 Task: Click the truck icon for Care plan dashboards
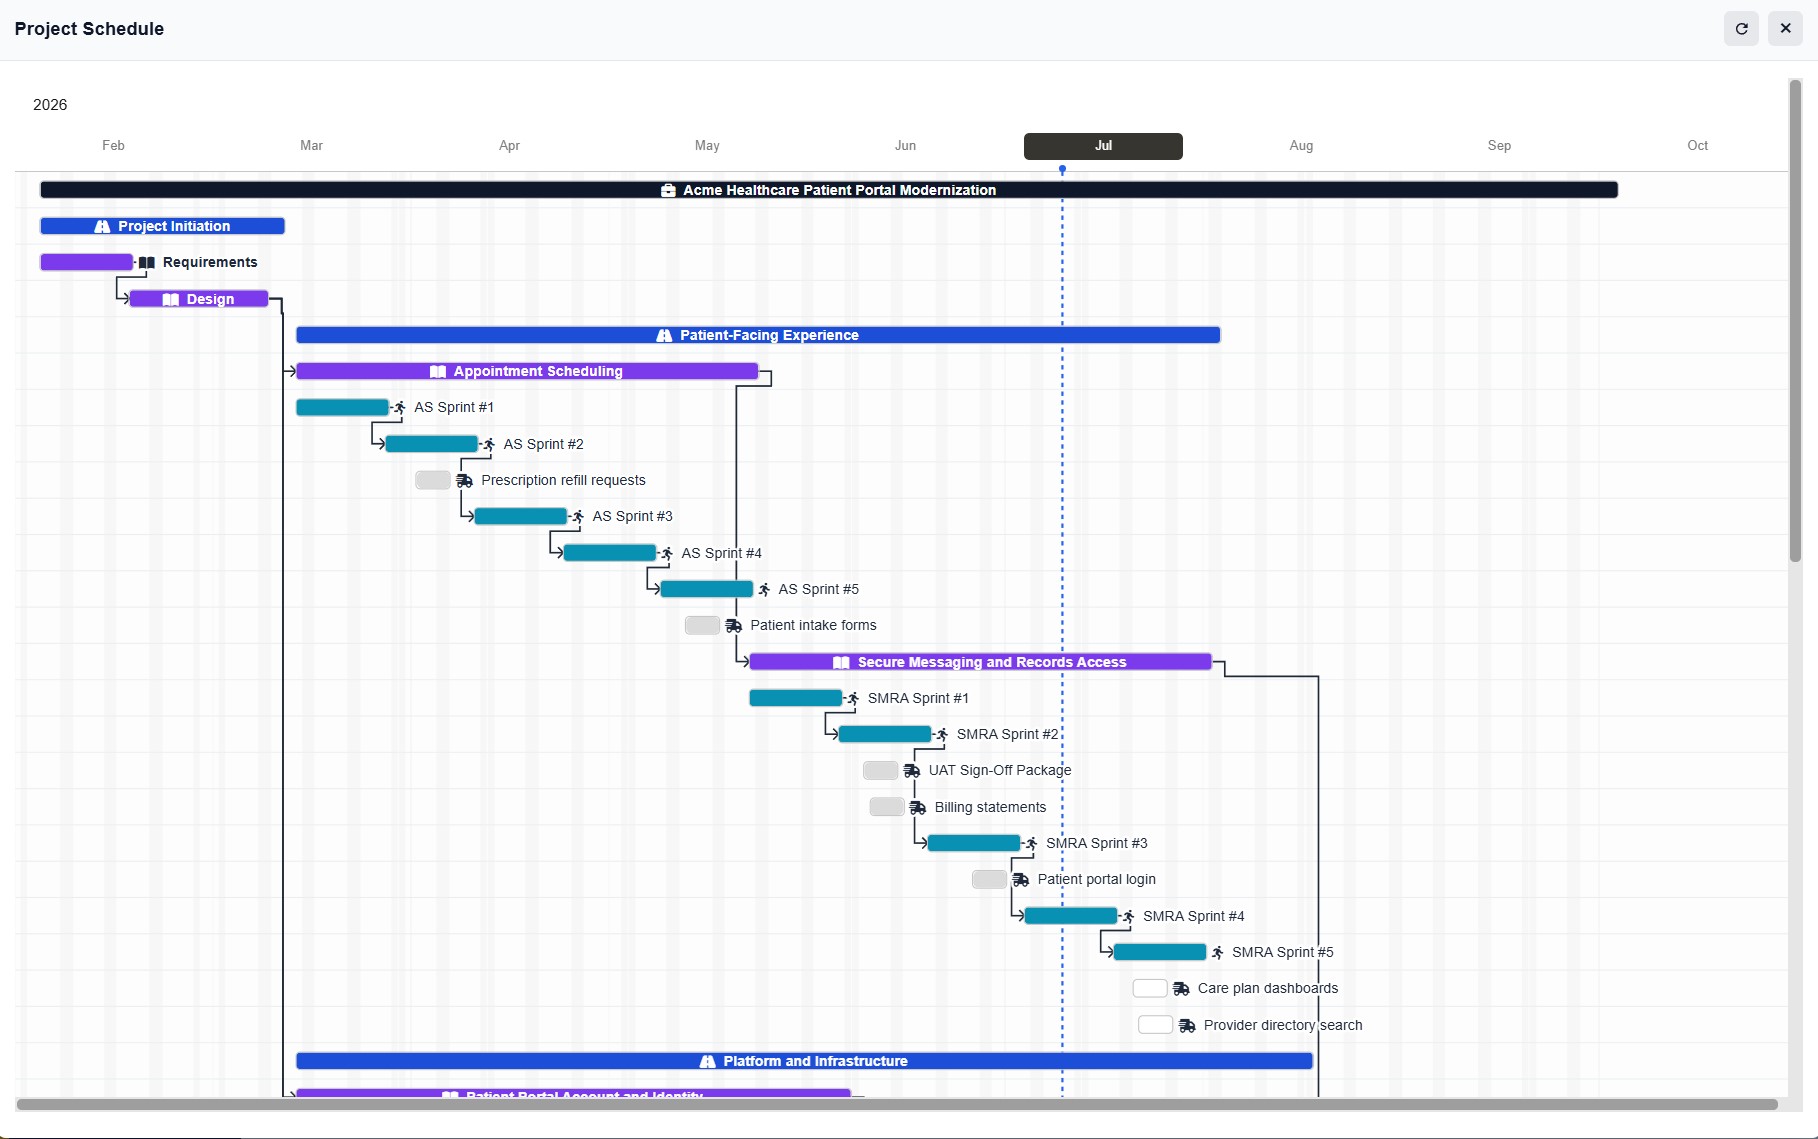[1181, 989]
